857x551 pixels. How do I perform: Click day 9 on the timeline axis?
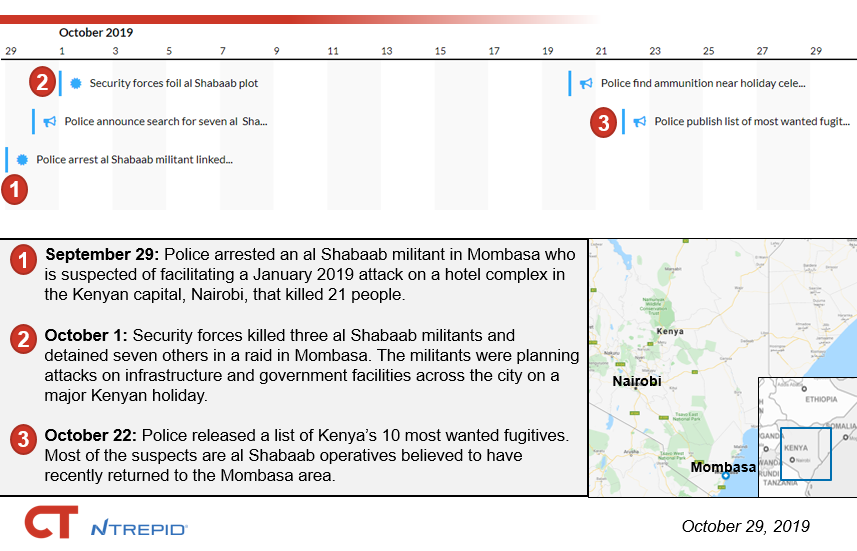click(277, 51)
